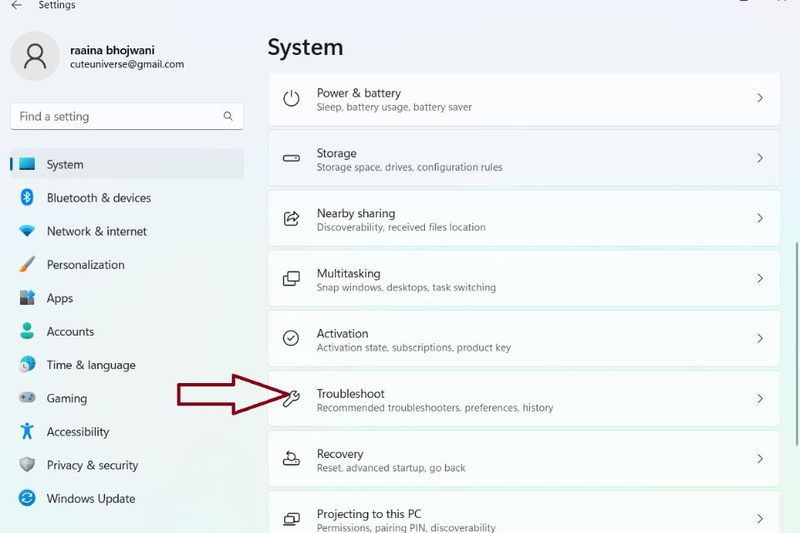
Task: Click the Power & battery power icon
Action: [x=291, y=98]
